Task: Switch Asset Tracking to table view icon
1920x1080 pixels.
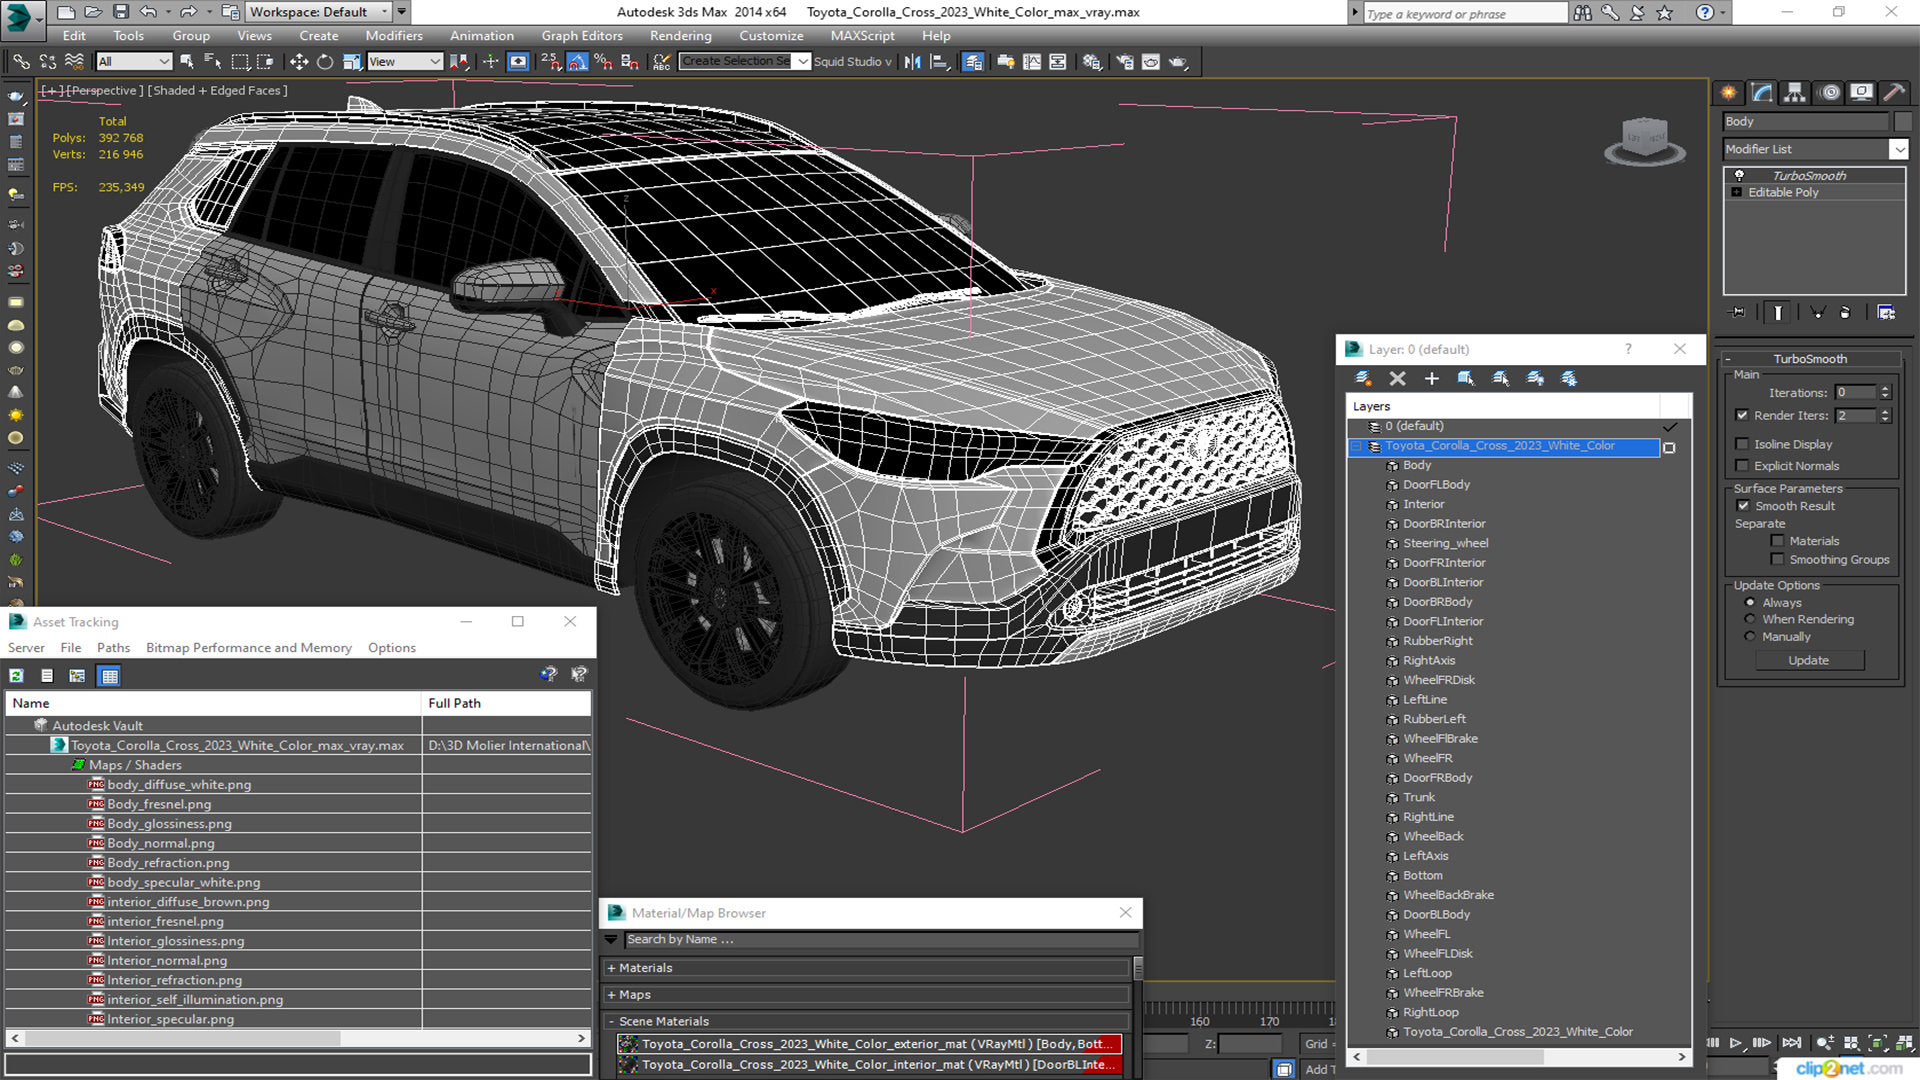Action: coord(109,676)
